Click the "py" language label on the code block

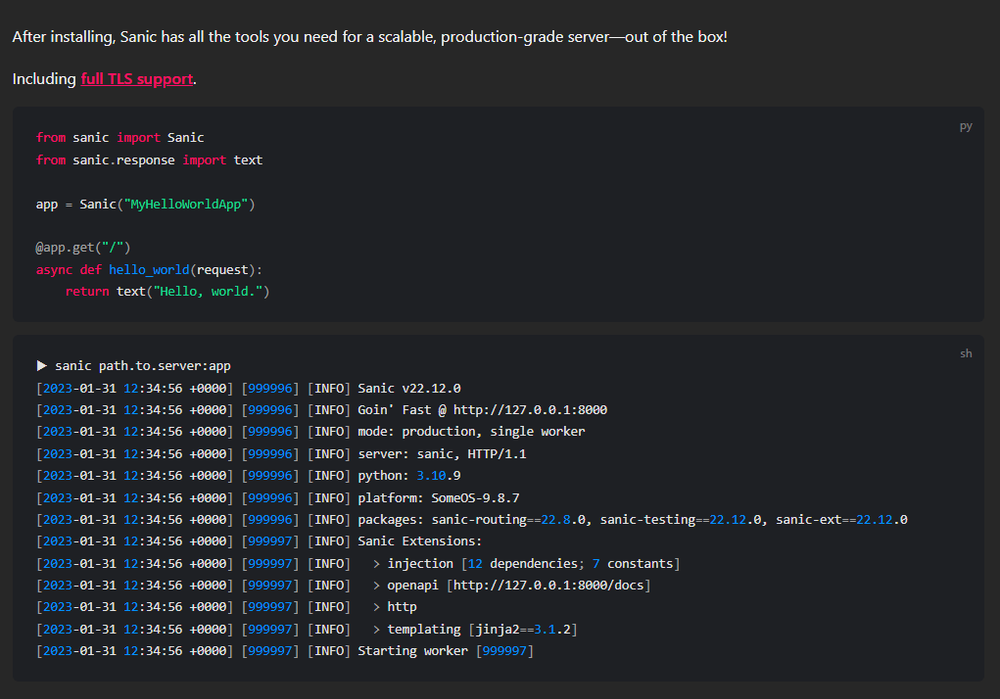[966, 126]
